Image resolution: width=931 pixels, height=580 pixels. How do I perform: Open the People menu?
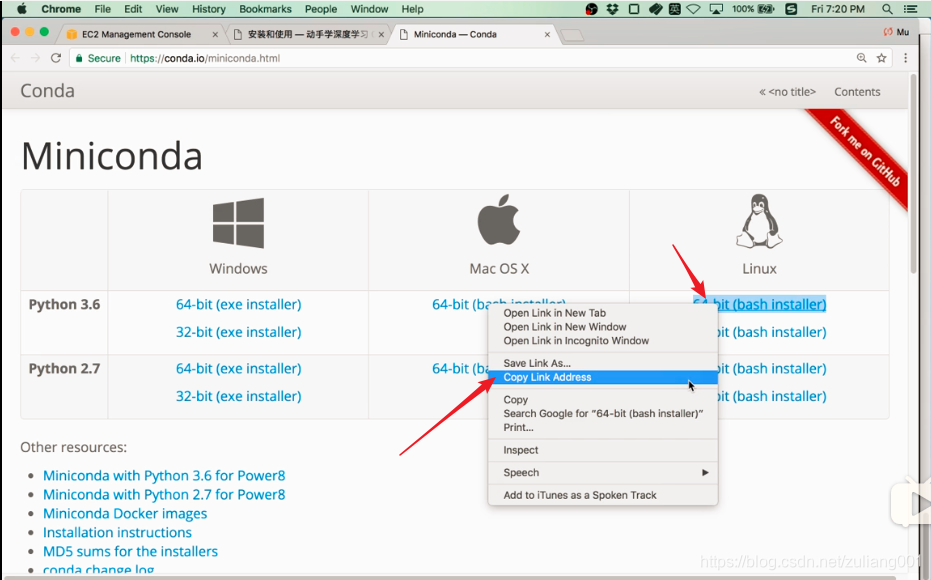point(321,9)
